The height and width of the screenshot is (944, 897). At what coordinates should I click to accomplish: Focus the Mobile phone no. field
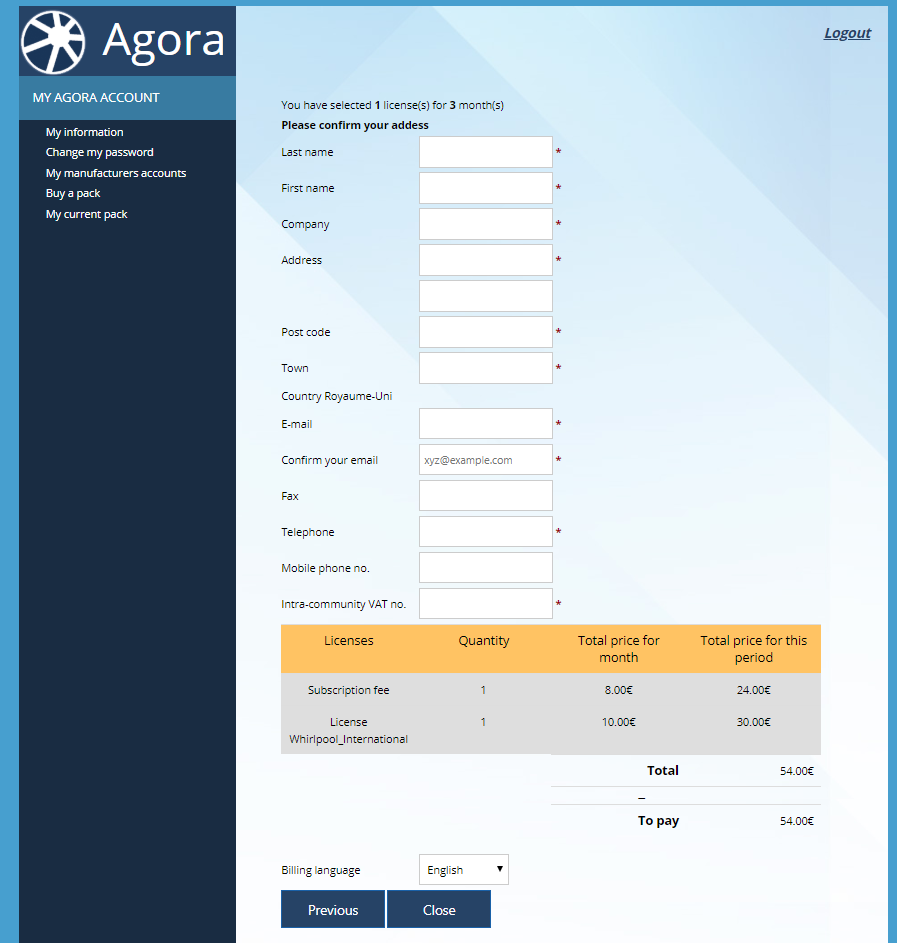point(486,568)
